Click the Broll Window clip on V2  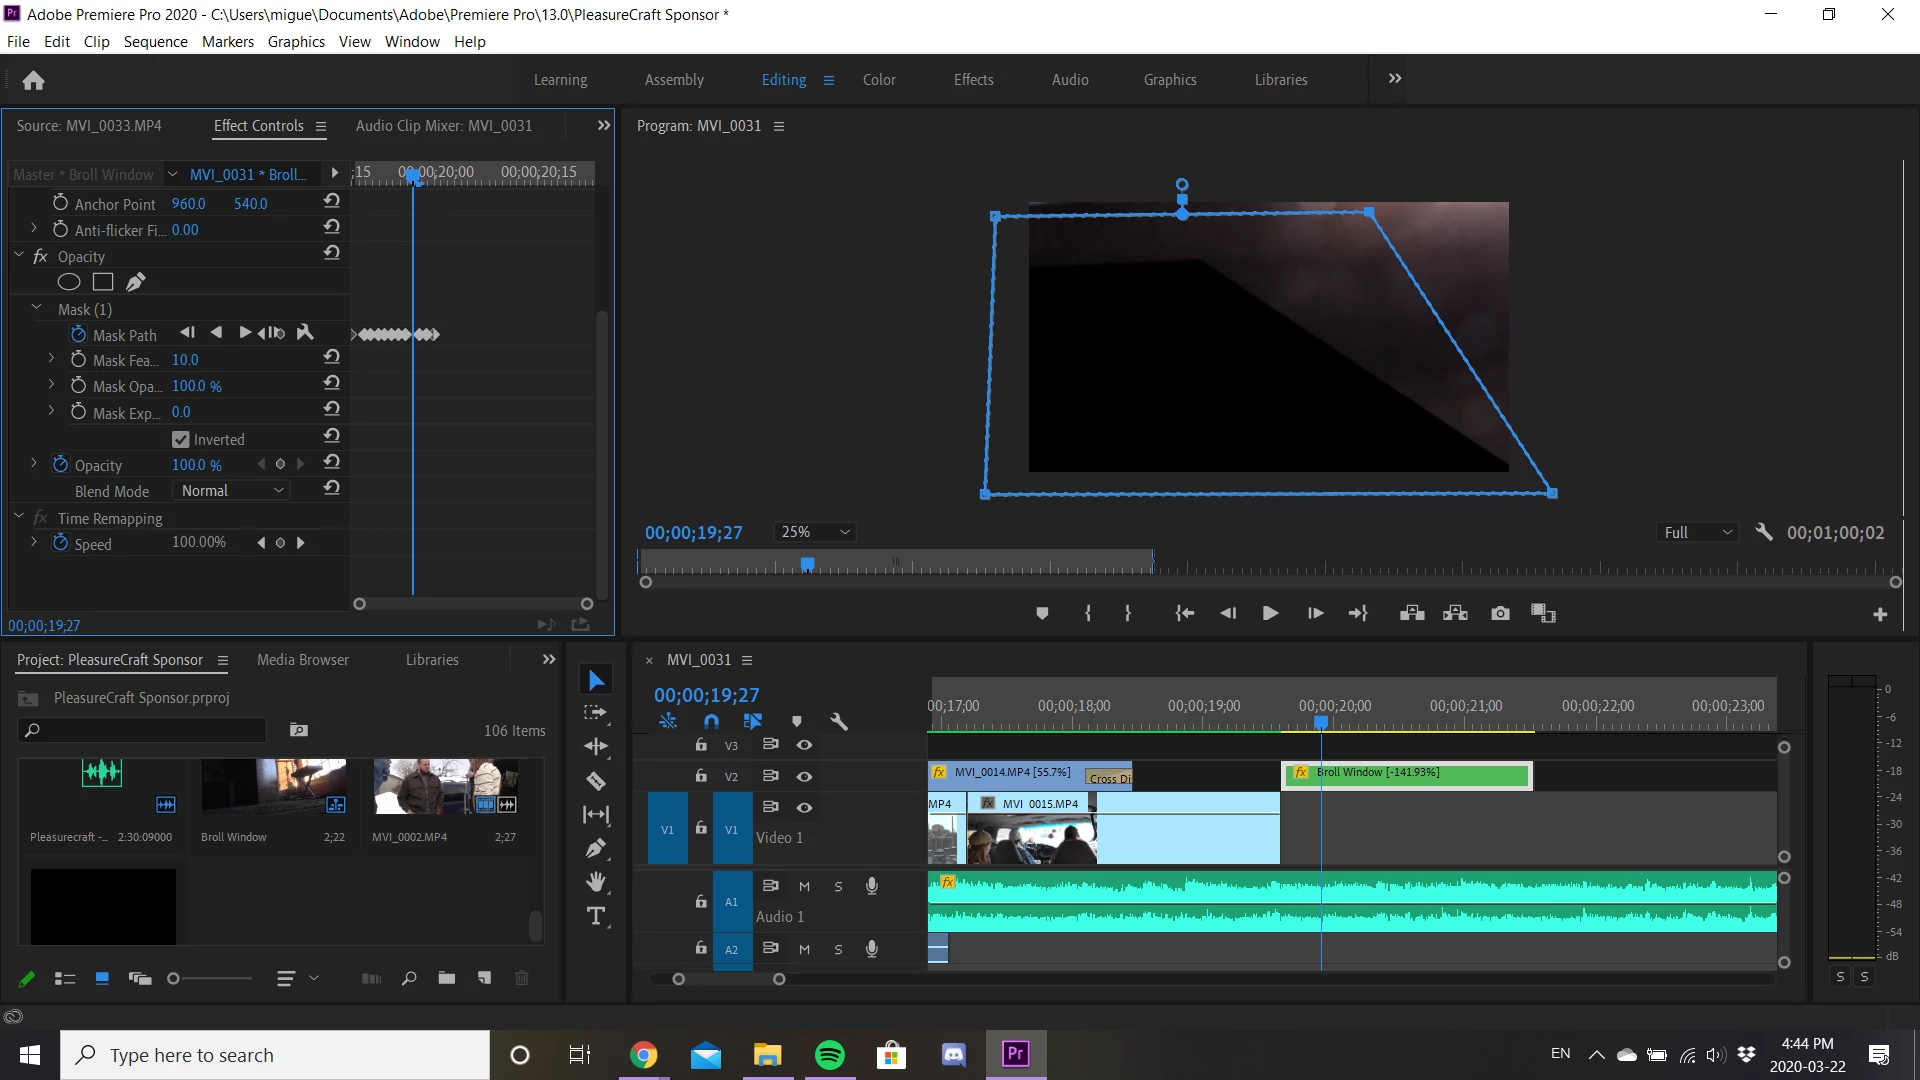[x=1420, y=775]
